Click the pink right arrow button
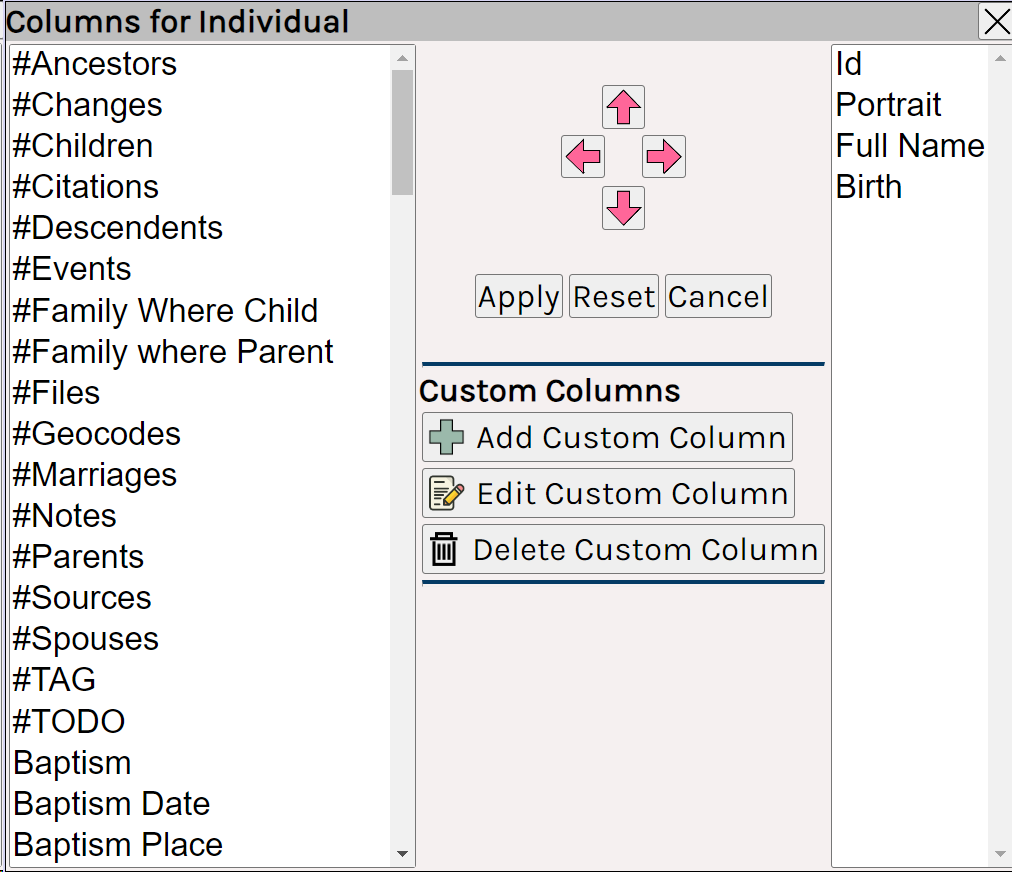 click(663, 156)
